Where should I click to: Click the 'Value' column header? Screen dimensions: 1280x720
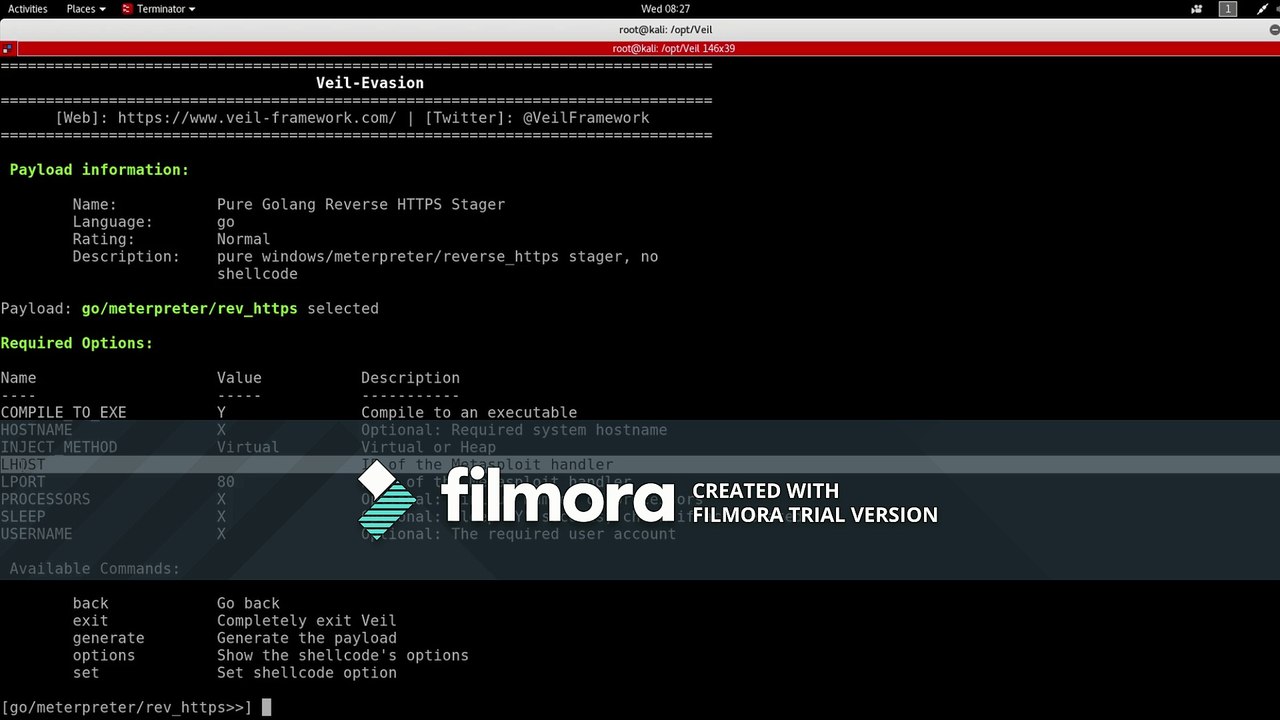point(239,378)
